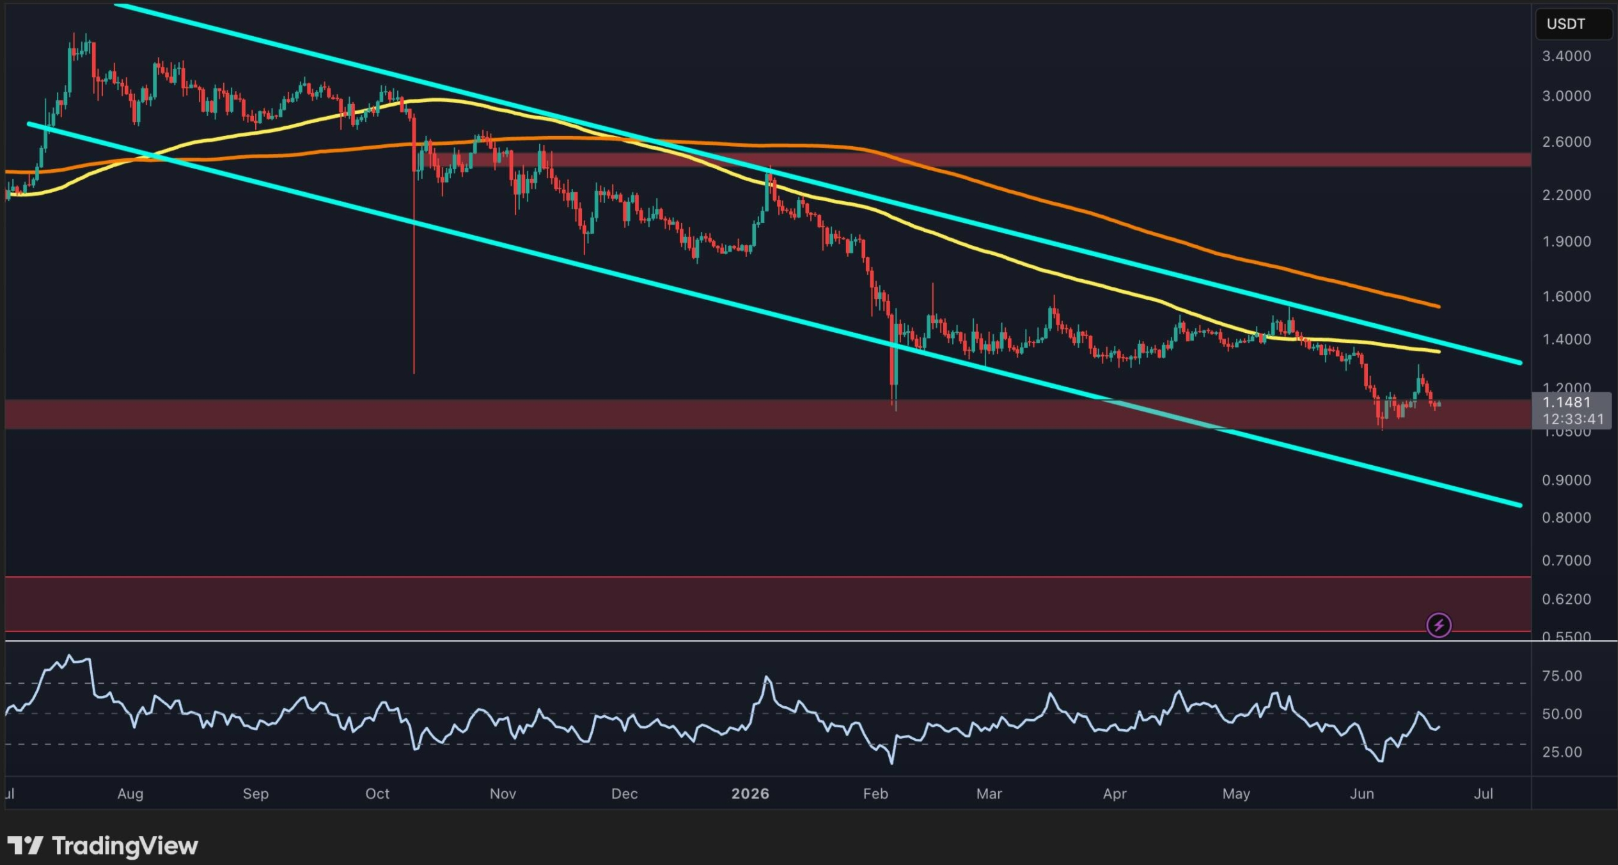This screenshot has width=1618, height=865.
Task: Click the purple lightning bolt event icon
Action: [x=1438, y=626]
